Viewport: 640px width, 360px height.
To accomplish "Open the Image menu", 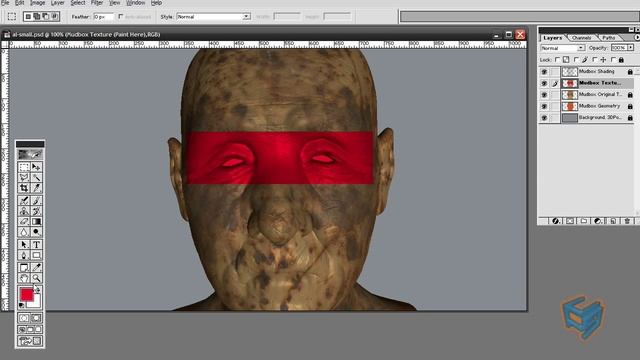I will pos(37,2).
